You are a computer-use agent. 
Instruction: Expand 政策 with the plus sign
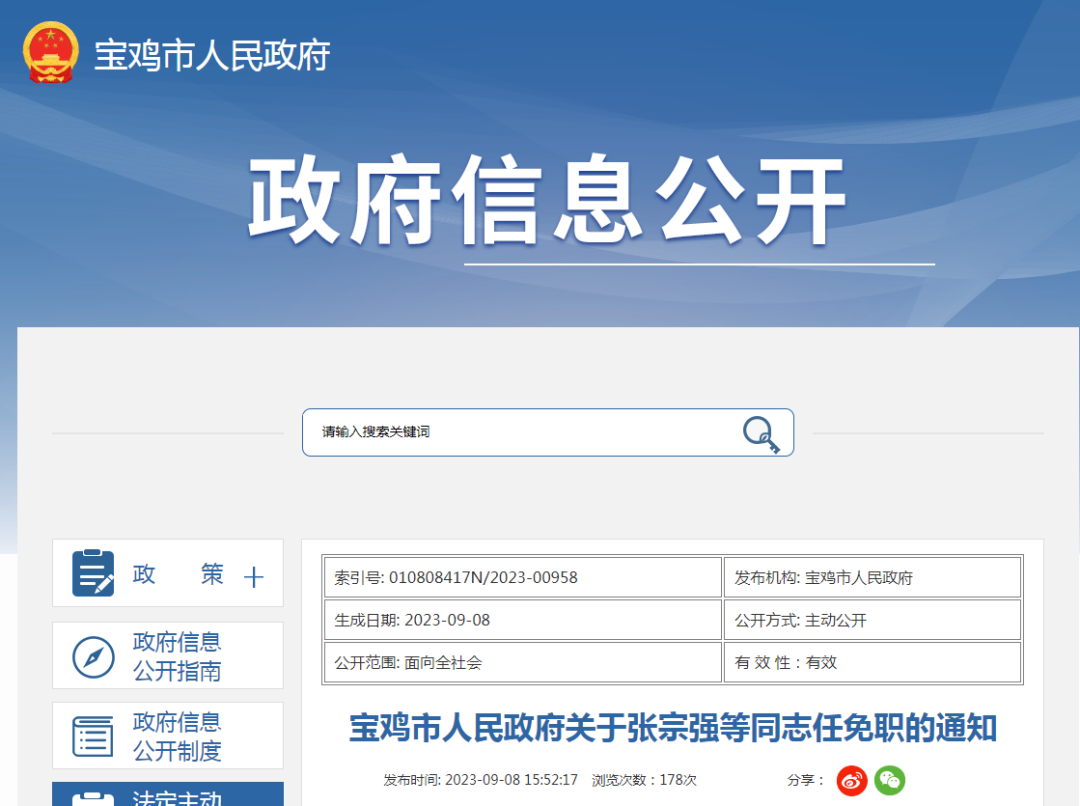[x=253, y=577]
